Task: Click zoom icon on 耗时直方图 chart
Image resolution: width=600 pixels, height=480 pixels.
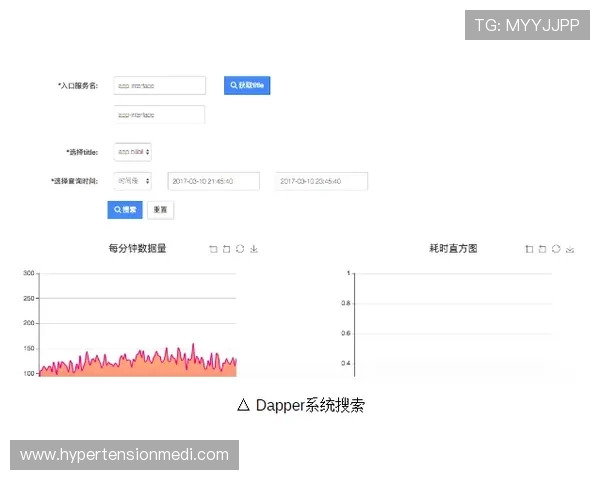Action: pos(529,249)
